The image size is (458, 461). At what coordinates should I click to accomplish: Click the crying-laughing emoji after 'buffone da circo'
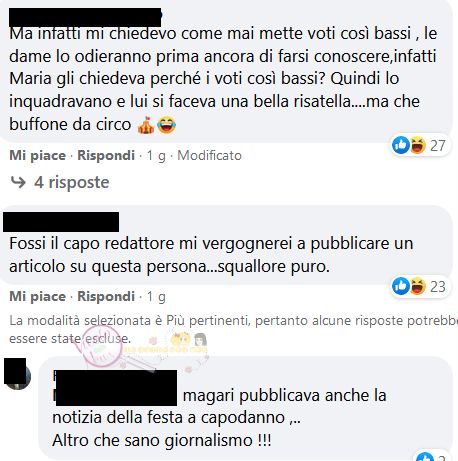(x=166, y=125)
